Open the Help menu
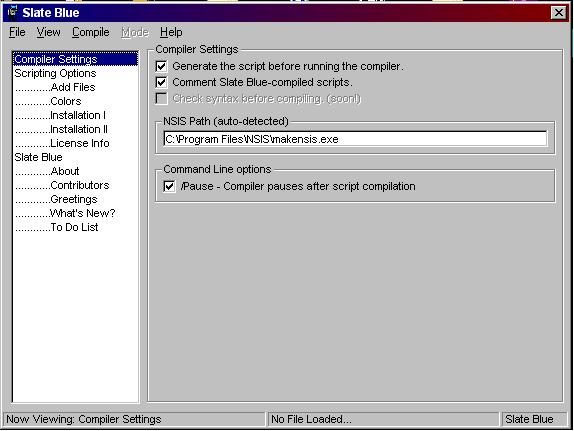Image resolution: width=574 pixels, height=431 pixels. (x=171, y=32)
